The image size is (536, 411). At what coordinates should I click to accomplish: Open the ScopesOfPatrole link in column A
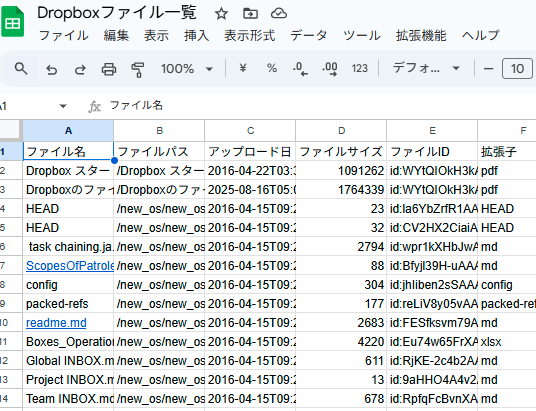(x=70, y=266)
